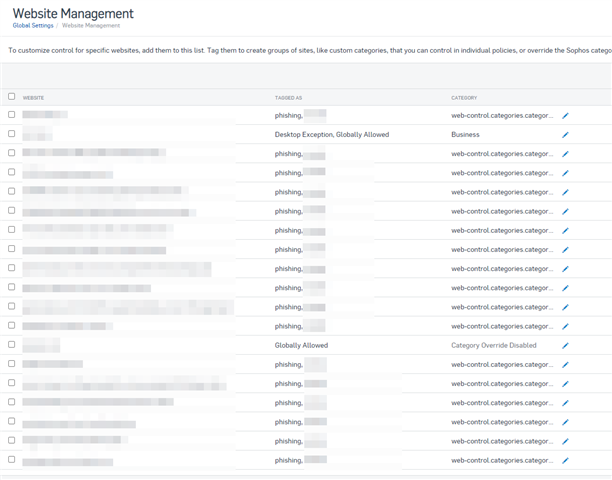The height and width of the screenshot is (480, 612).
Task: Tick the checkbox of the first website row
Action: (12, 114)
